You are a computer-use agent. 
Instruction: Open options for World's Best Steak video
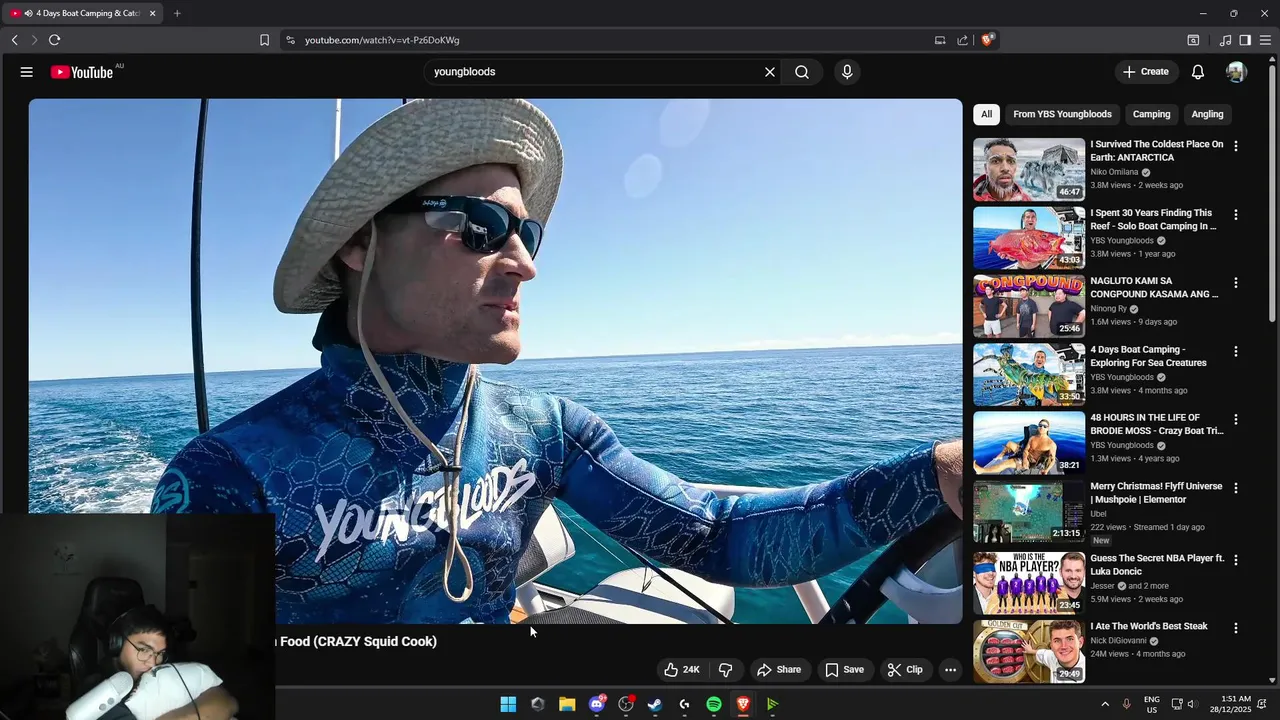[x=1236, y=628]
